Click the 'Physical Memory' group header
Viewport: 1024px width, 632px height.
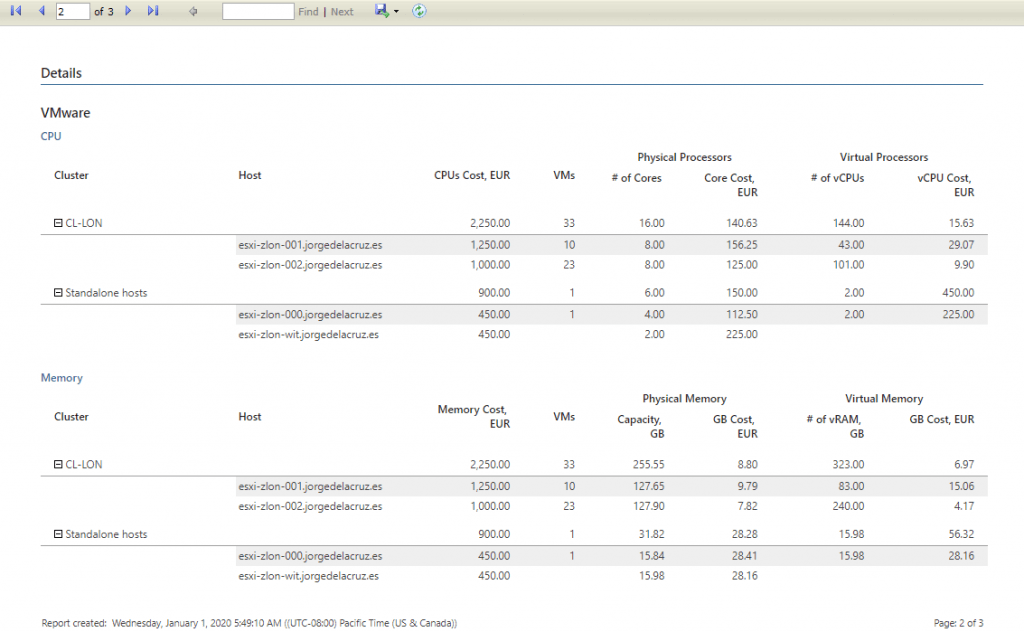tap(684, 399)
